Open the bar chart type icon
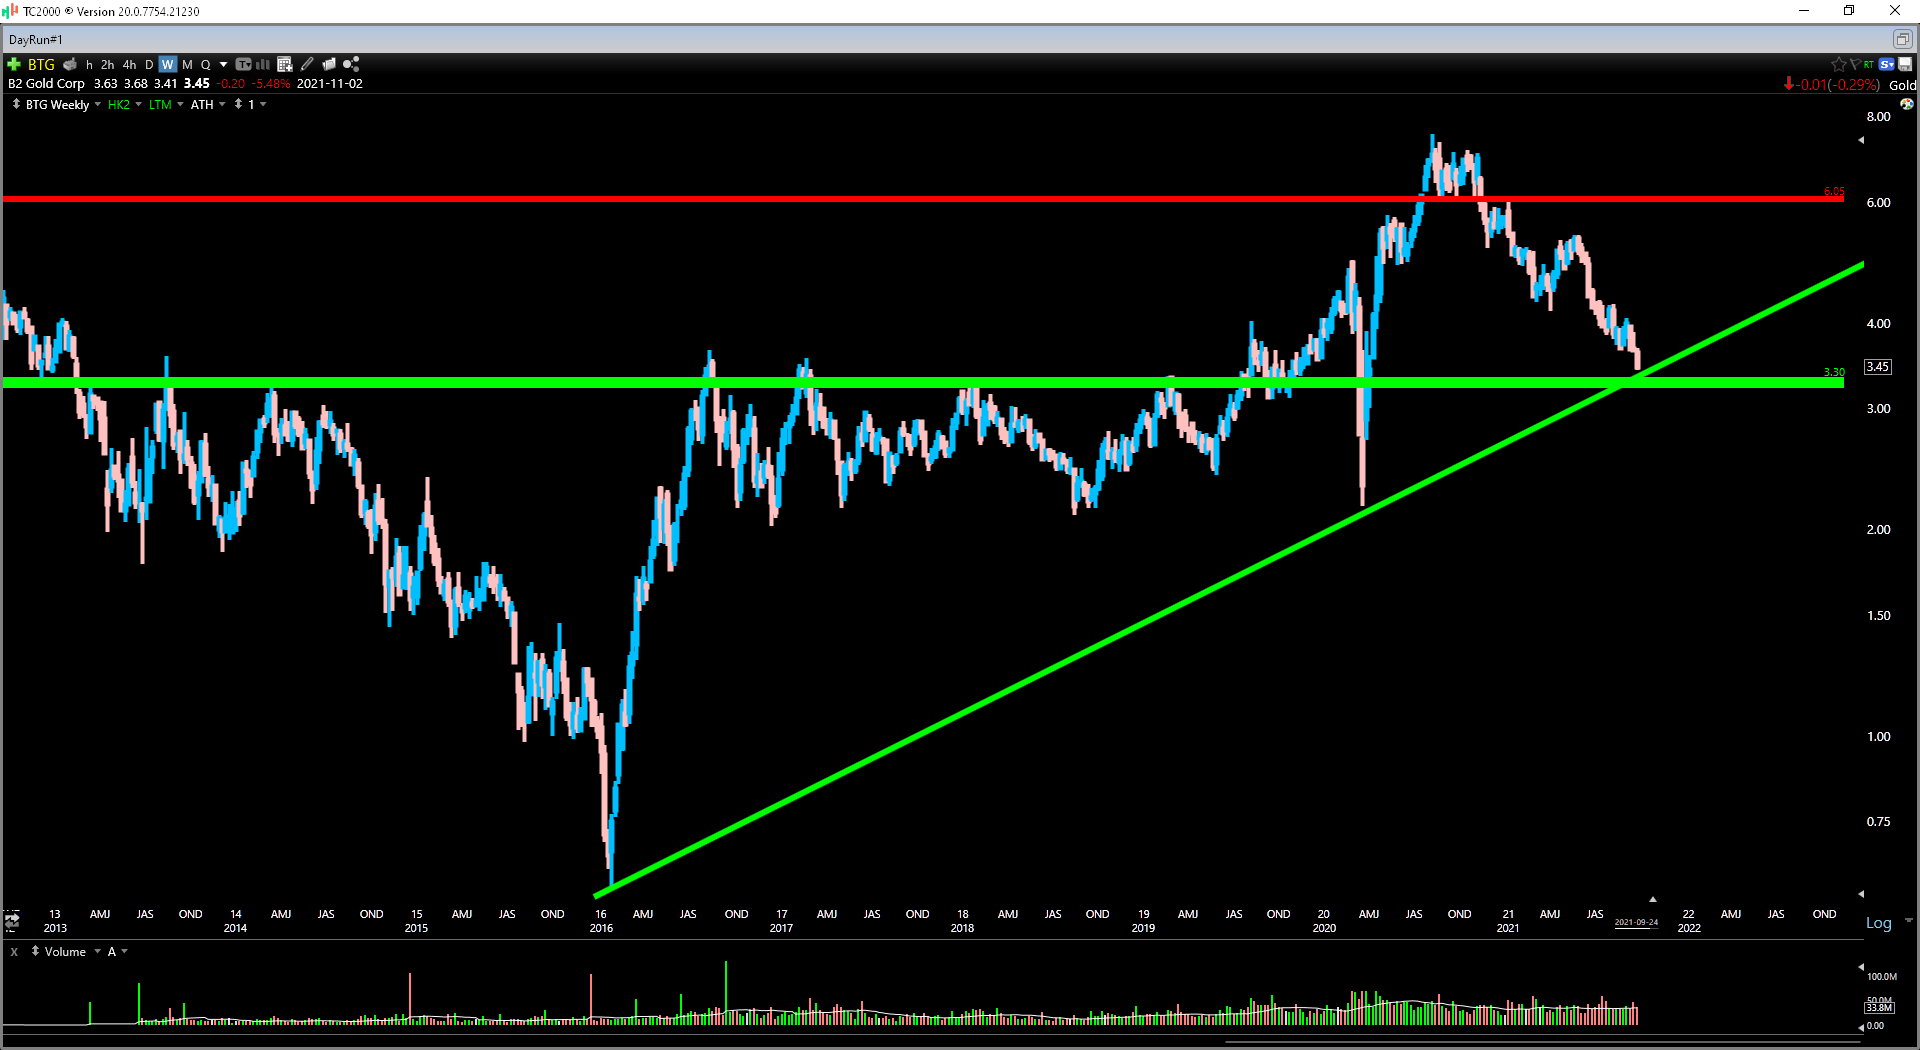 tap(263, 64)
